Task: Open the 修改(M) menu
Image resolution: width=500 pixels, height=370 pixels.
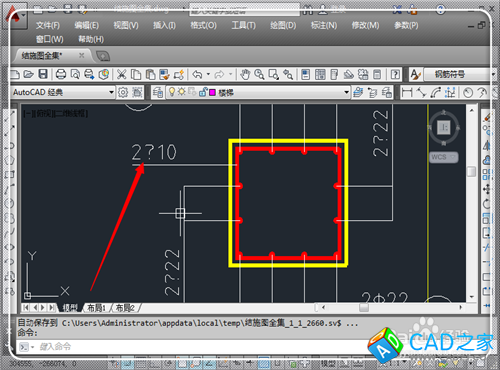Action: (365, 25)
